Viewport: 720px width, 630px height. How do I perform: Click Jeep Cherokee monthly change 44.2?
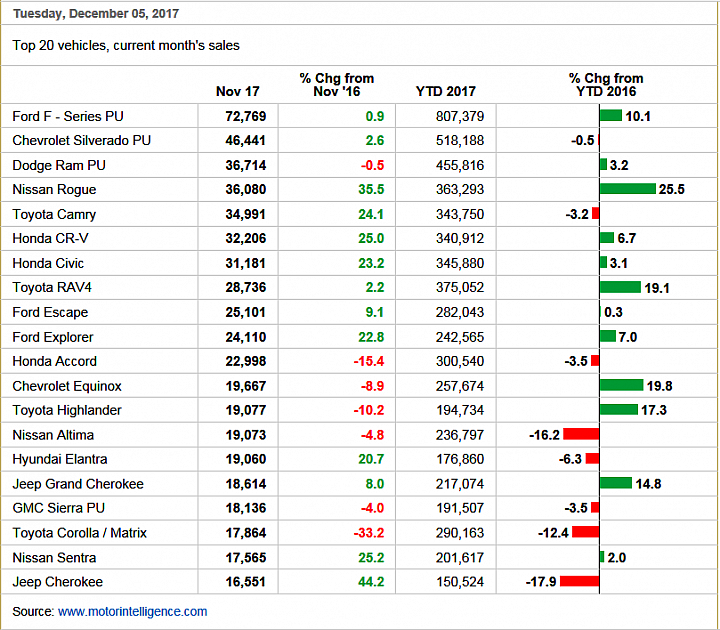click(x=371, y=582)
